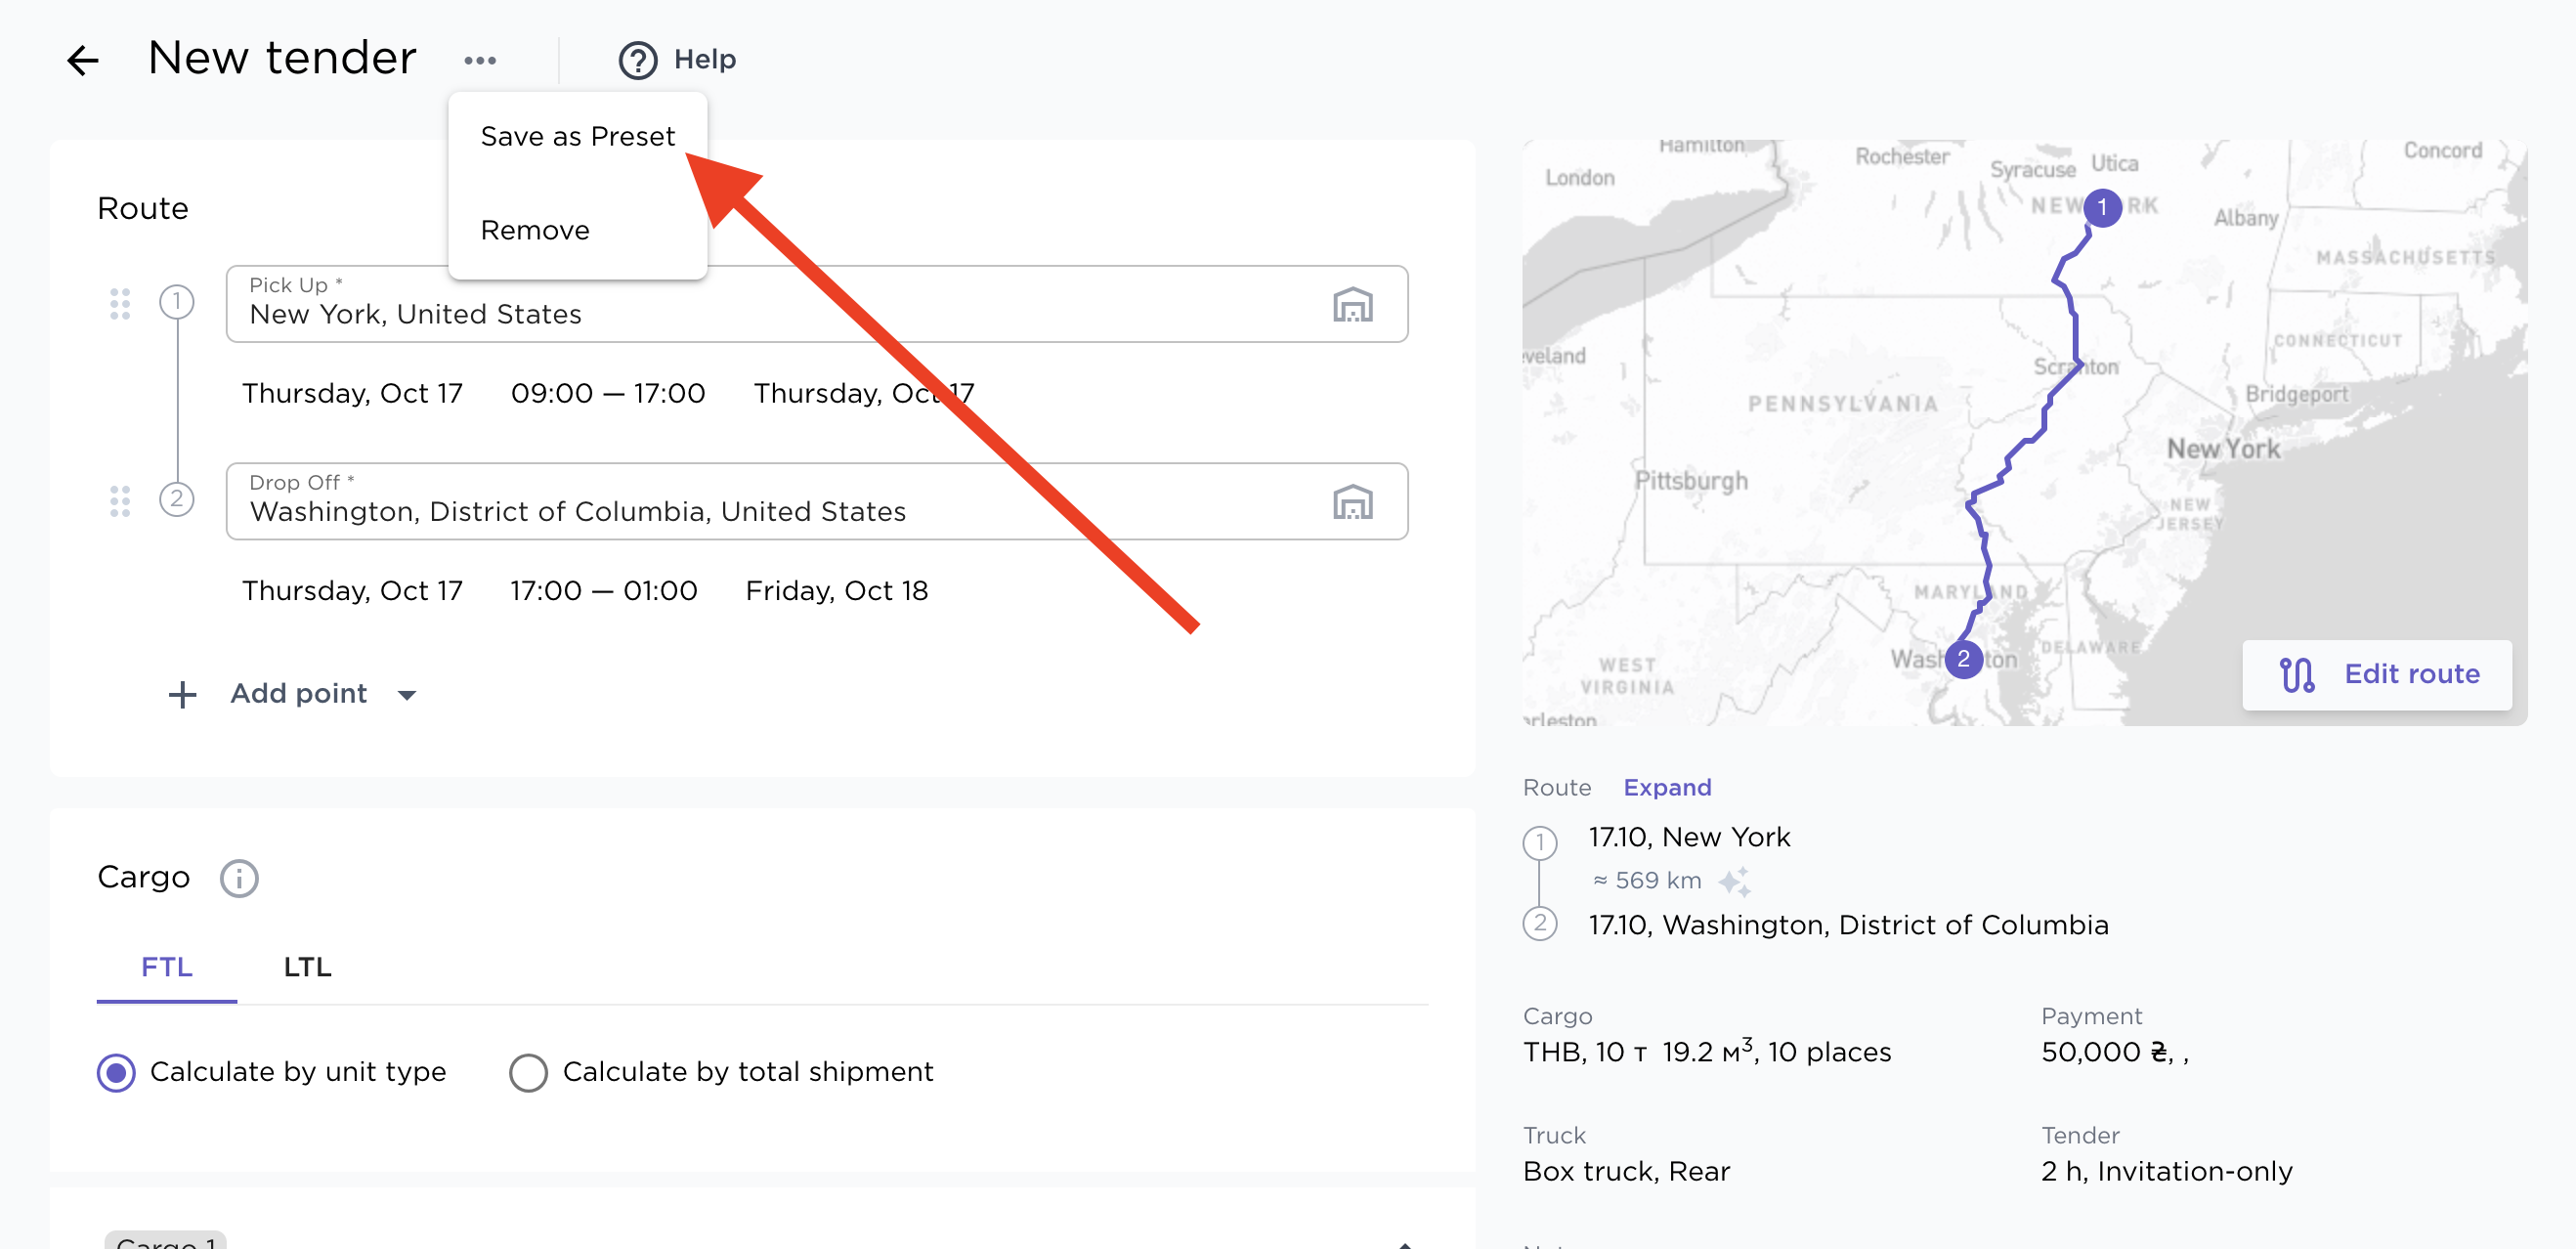The image size is (2576, 1249).
Task: Select Calculate by total shipment radio button
Action: (528, 1072)
